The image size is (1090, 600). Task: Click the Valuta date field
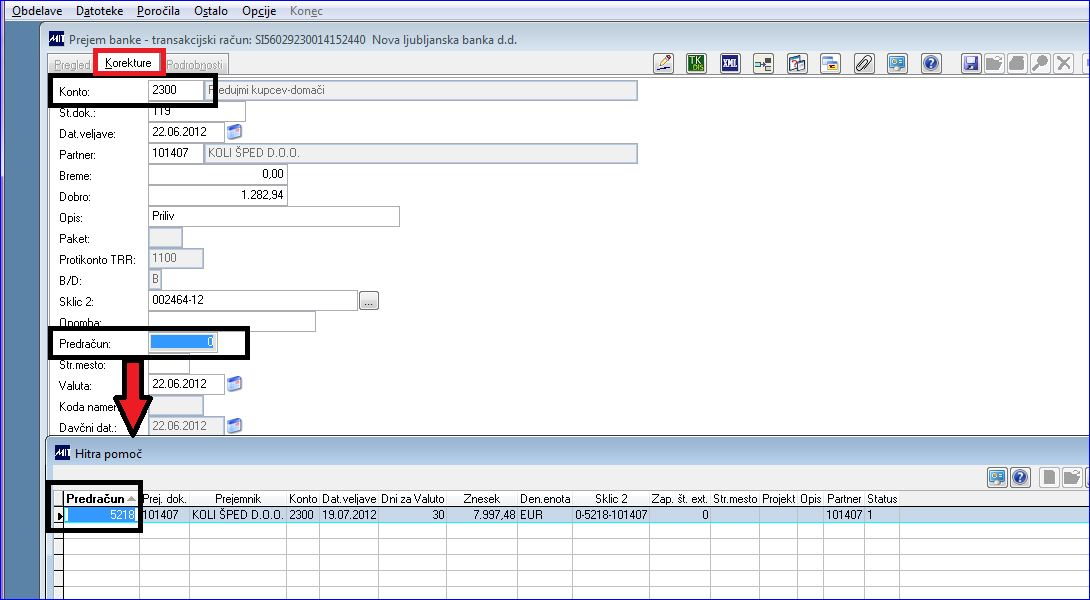[186, 384]
